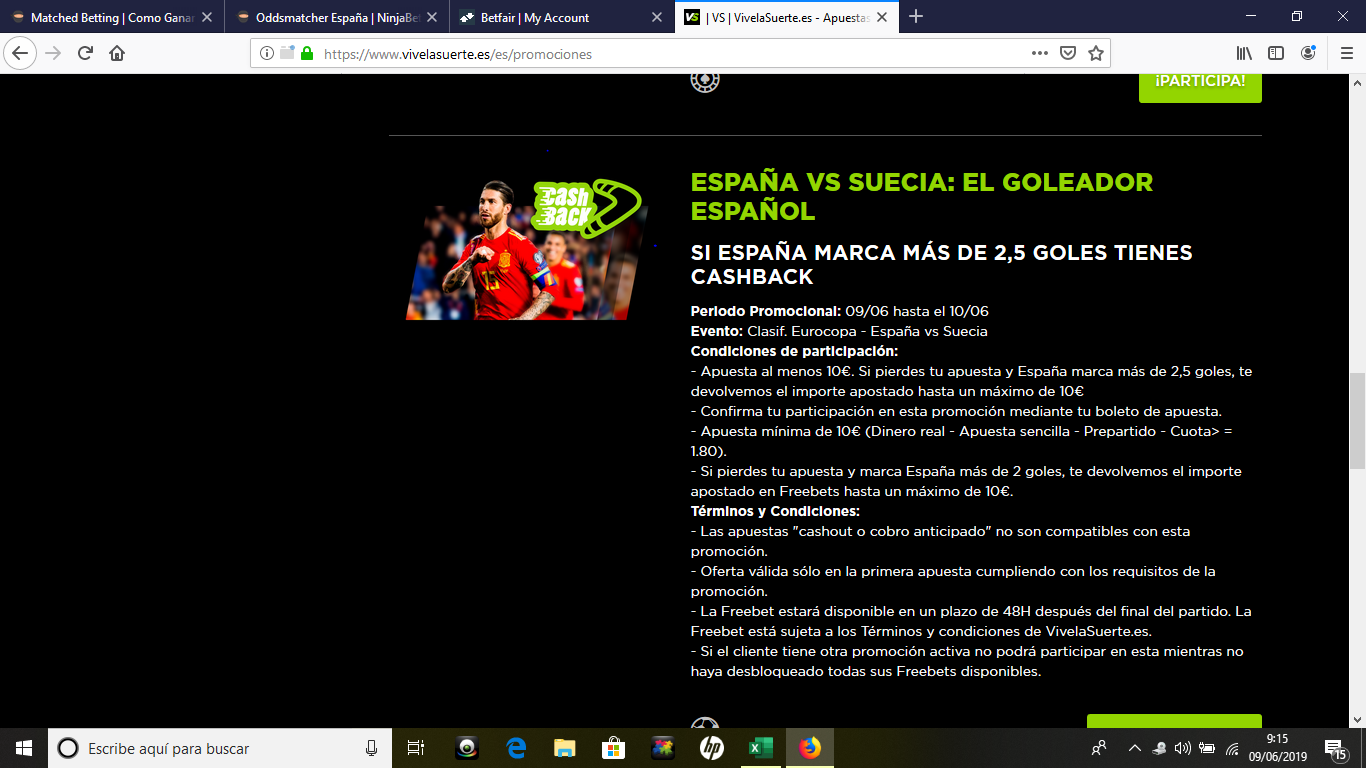Click the green secure connection padlock

(x=306, y=54)
